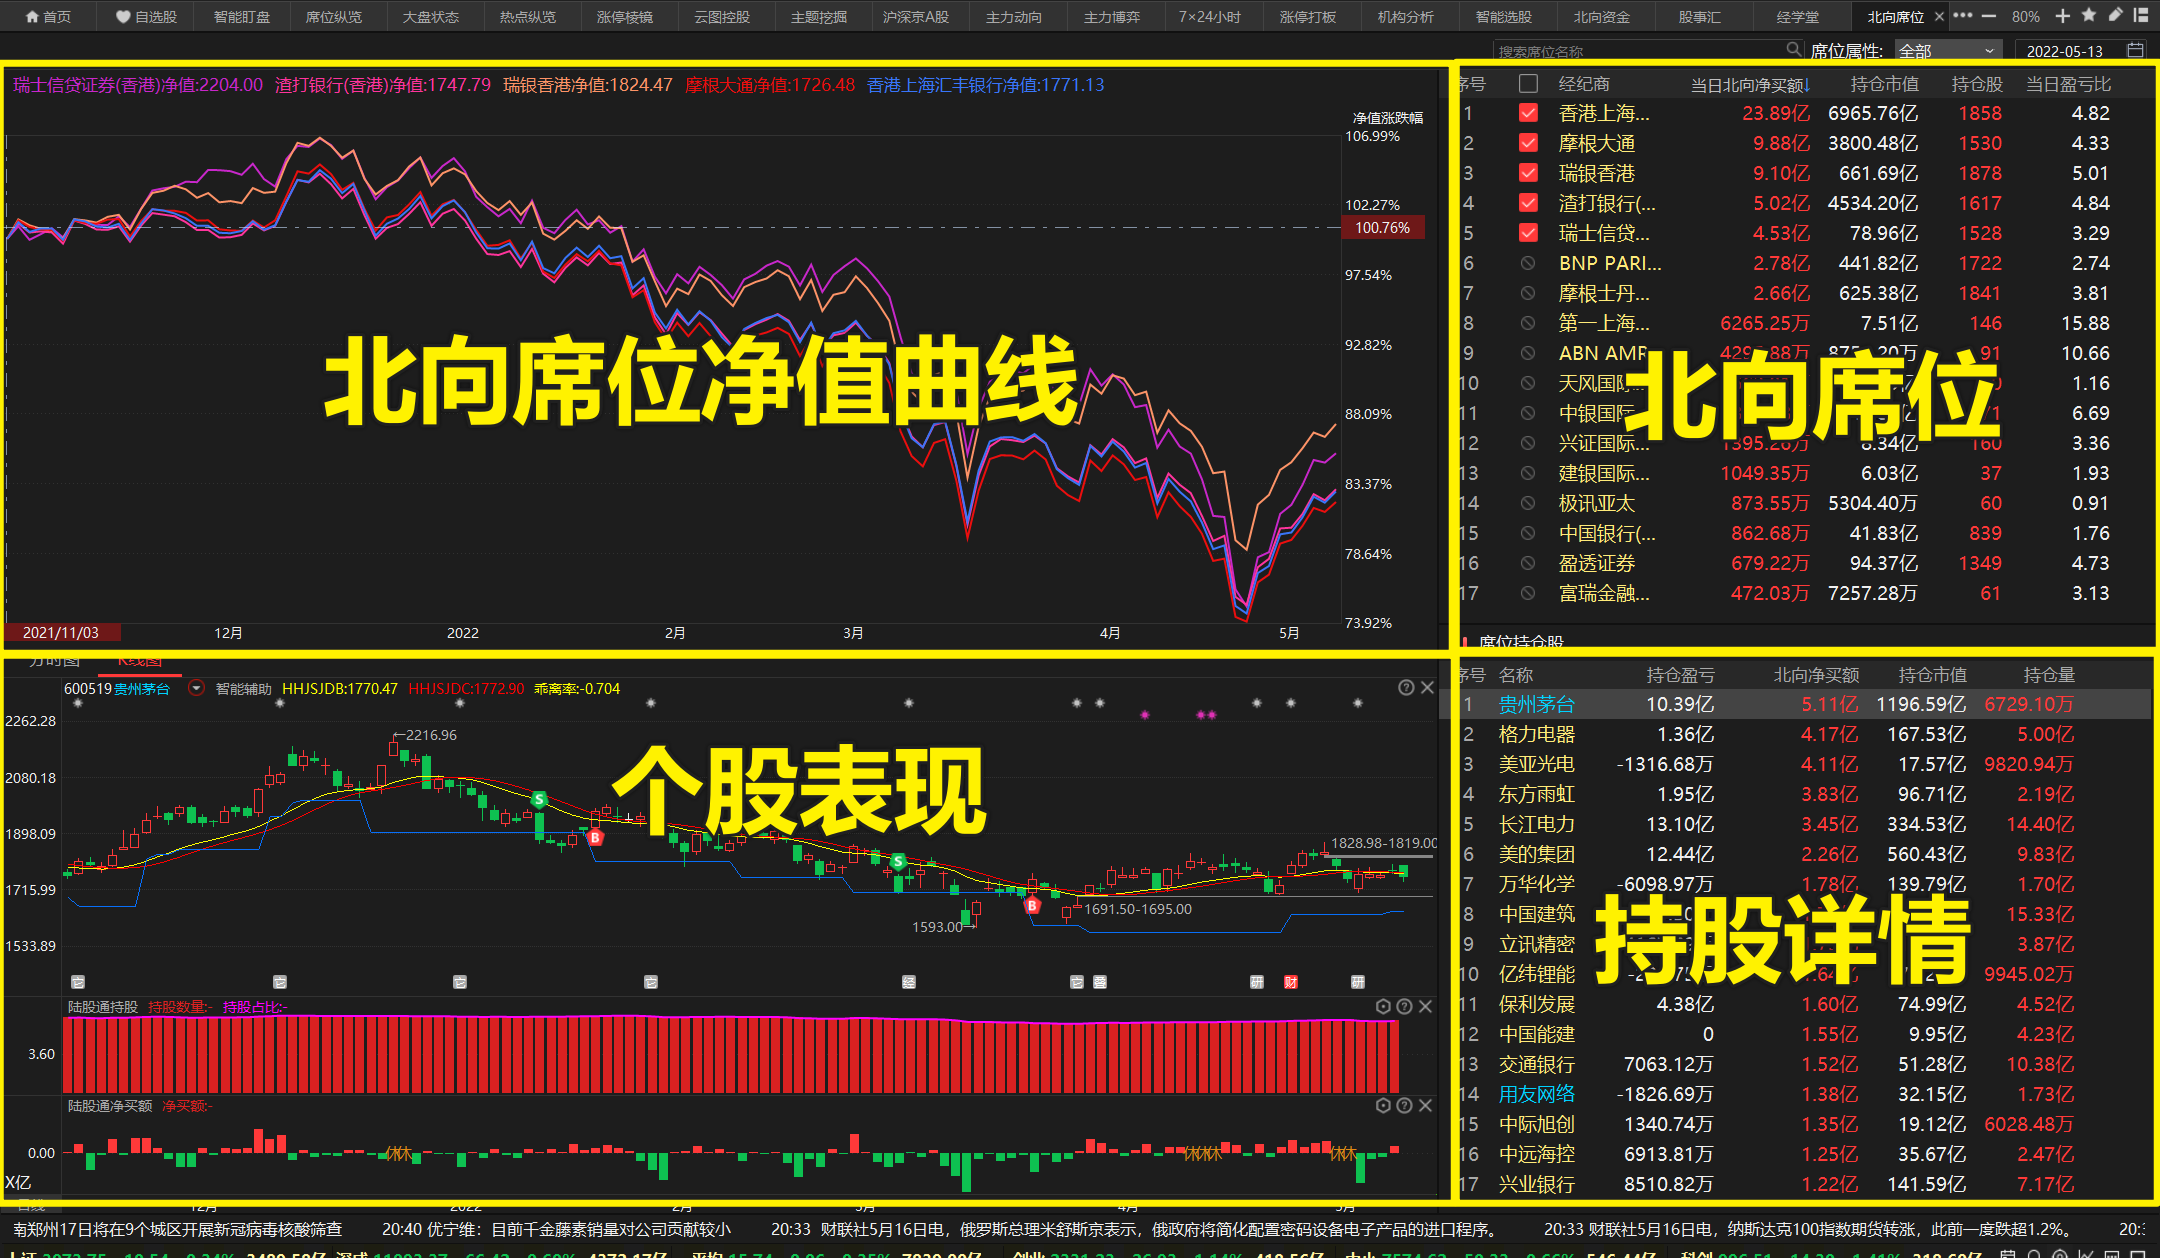Image resolution: width=2160 pixels, height=1258 pixels.
Task: Uncheck the 瑞银香港 broker checkbox
Action: [1528, 173]
